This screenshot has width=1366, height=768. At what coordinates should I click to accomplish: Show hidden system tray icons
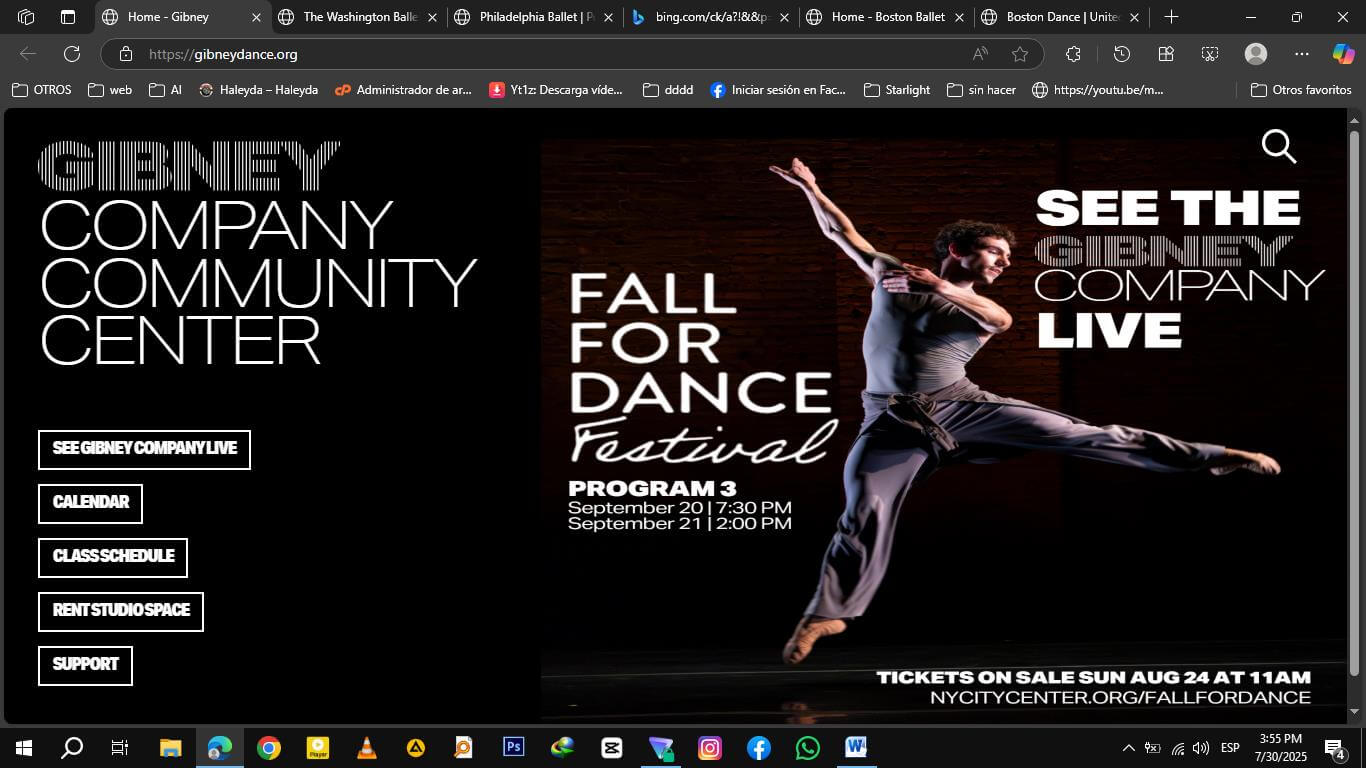pyautogui.click(x=1128, y=748)
